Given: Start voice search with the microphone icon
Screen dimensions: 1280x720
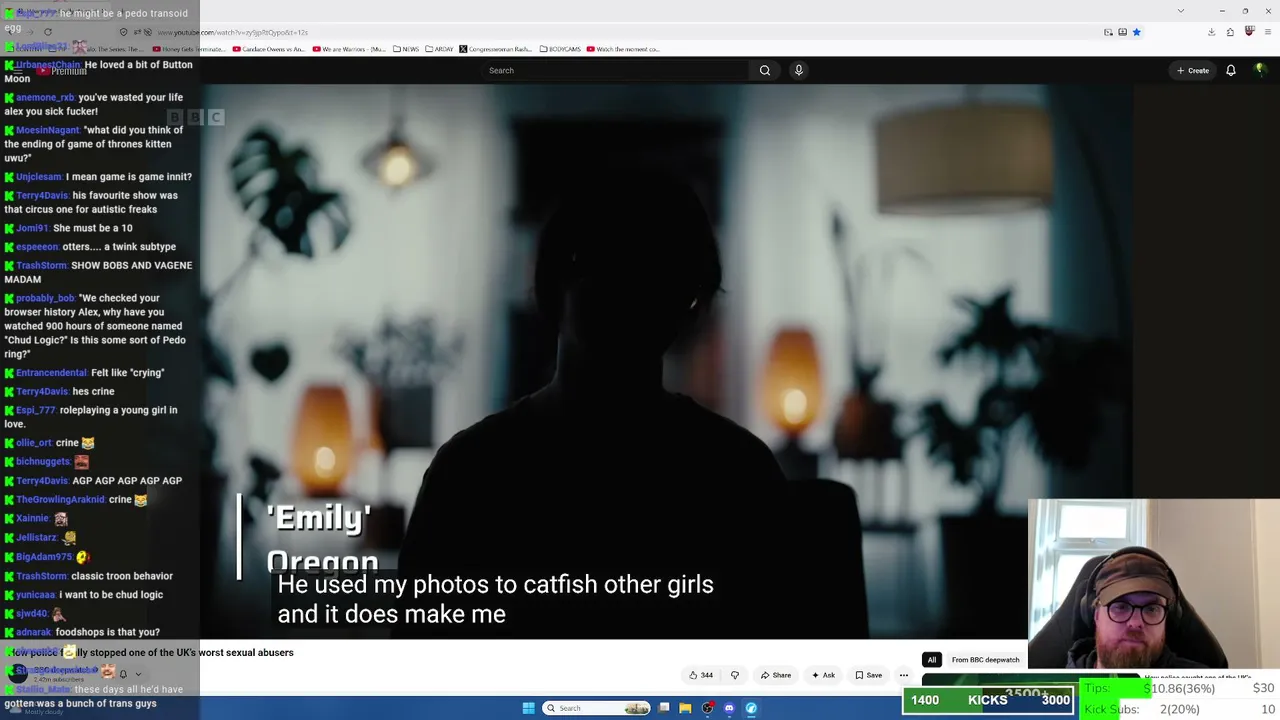Looking at the screenshot, I should [x=798, y=70].
